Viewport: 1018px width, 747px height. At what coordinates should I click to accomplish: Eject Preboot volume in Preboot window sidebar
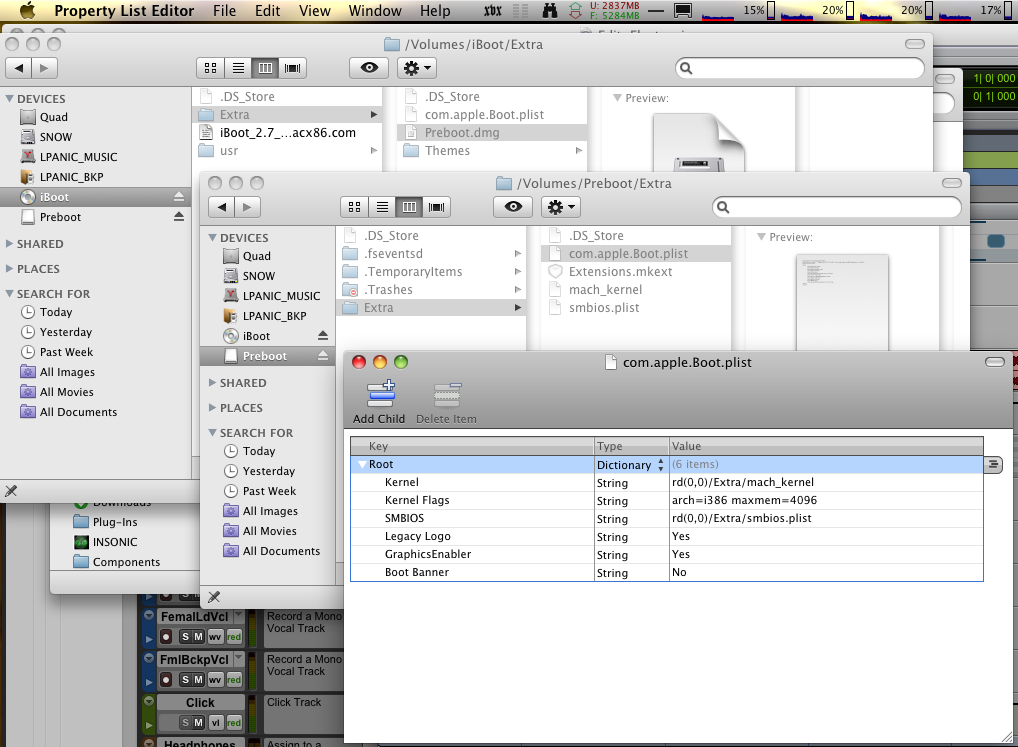pos(323,356)
